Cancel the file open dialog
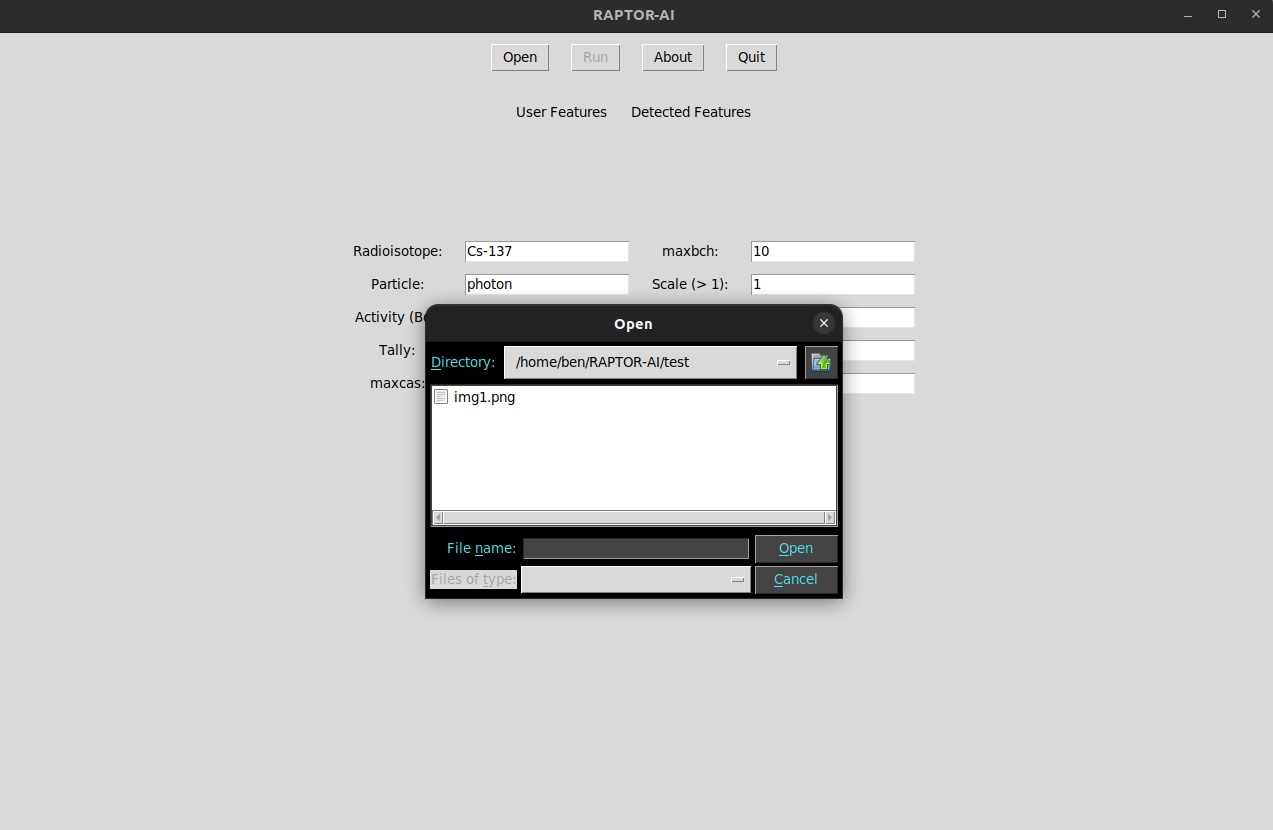 pos(795,579)
